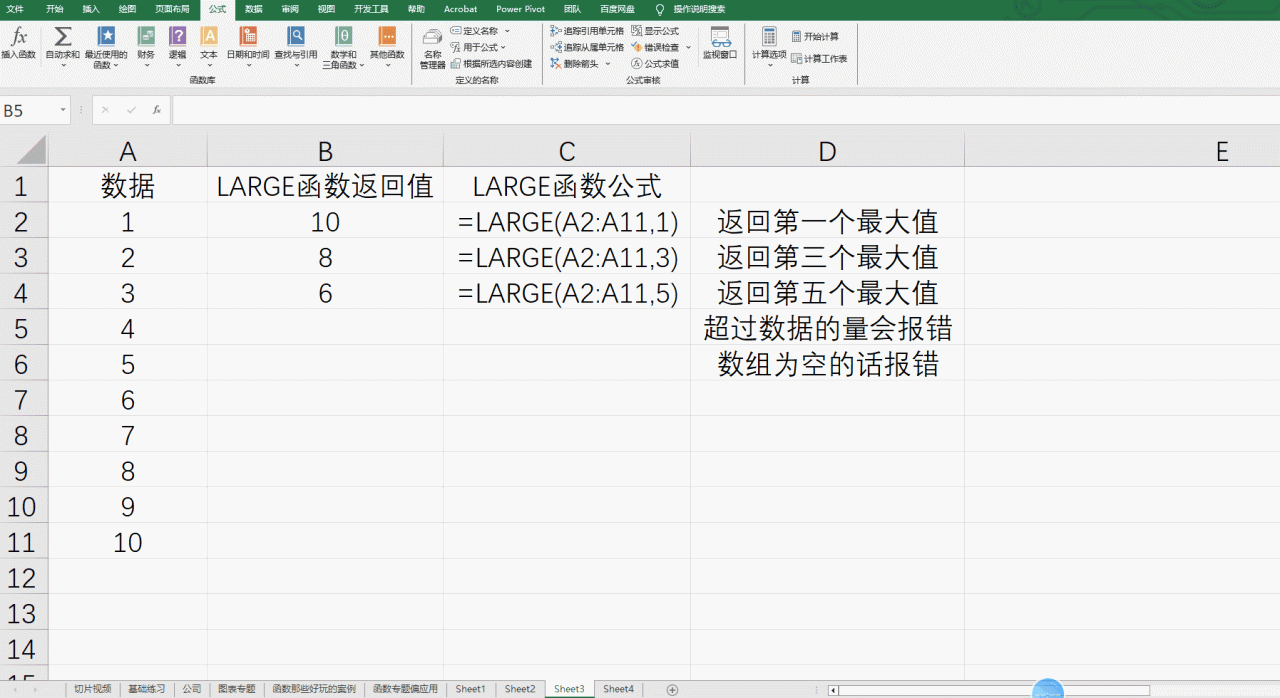The width and height of the screenshot is (1280, 698).
Task: Switch to the Data (数据) ribbon tab
Action: pyautogui.click(x=253, y=9)
